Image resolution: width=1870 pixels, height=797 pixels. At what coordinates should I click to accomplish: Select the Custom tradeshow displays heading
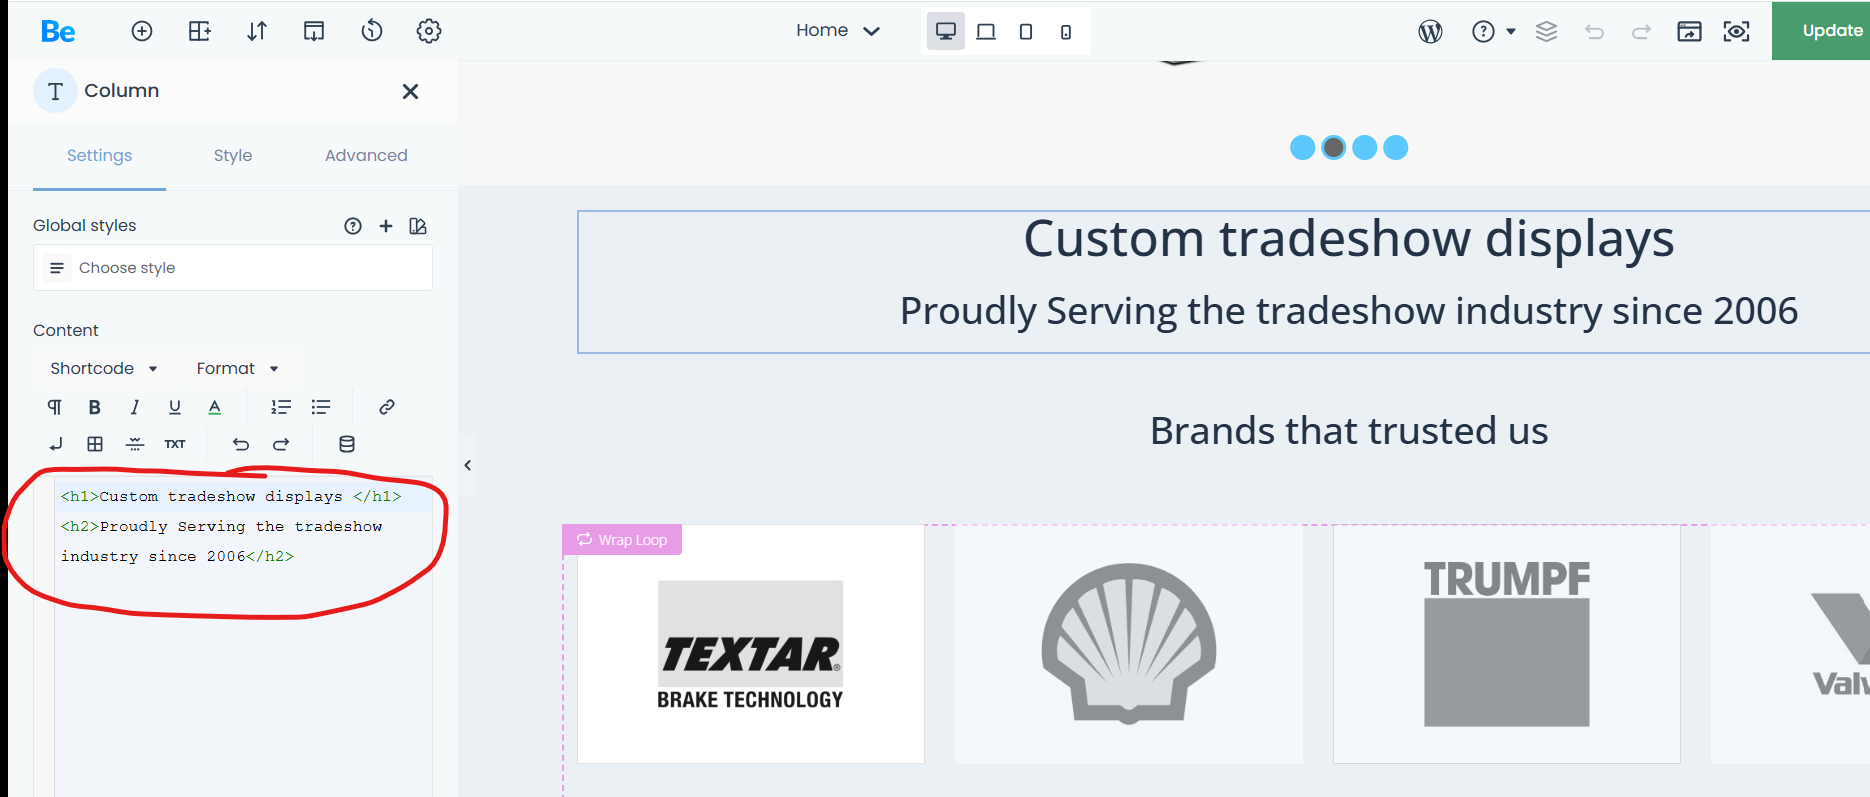click(x=1348, y=239)
